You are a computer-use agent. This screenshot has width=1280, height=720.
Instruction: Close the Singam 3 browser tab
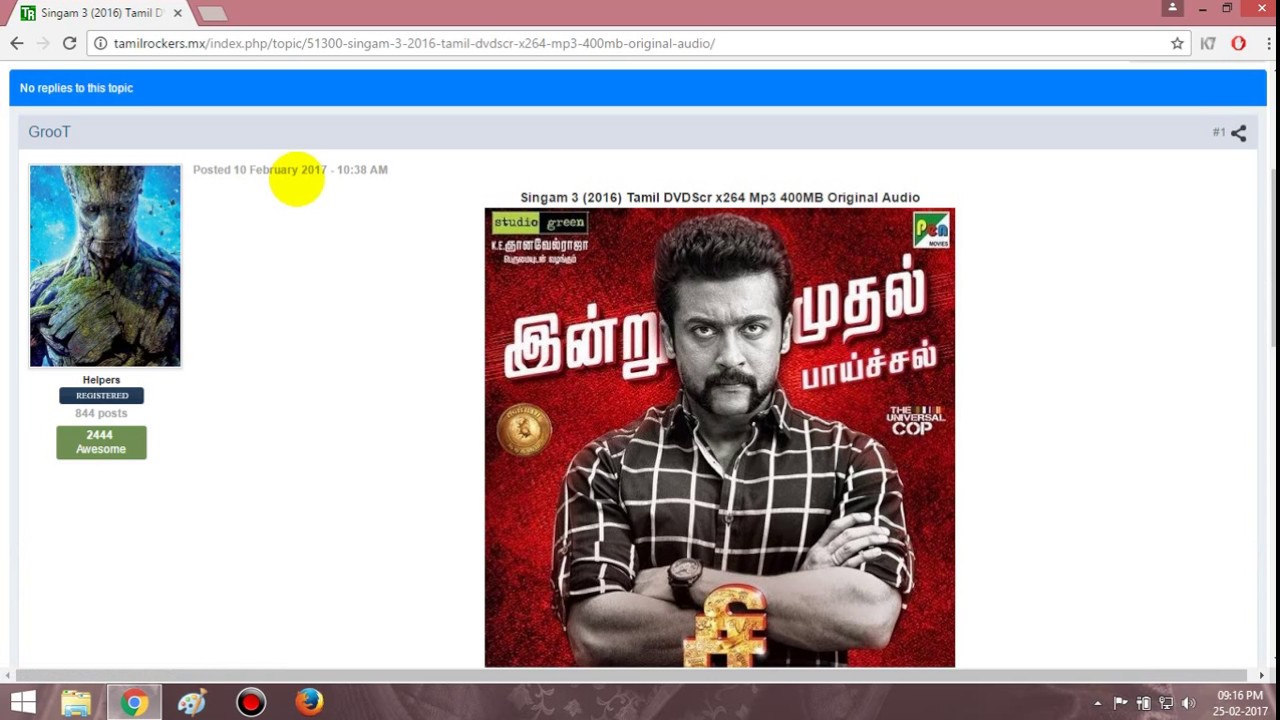tap(177, 13)
